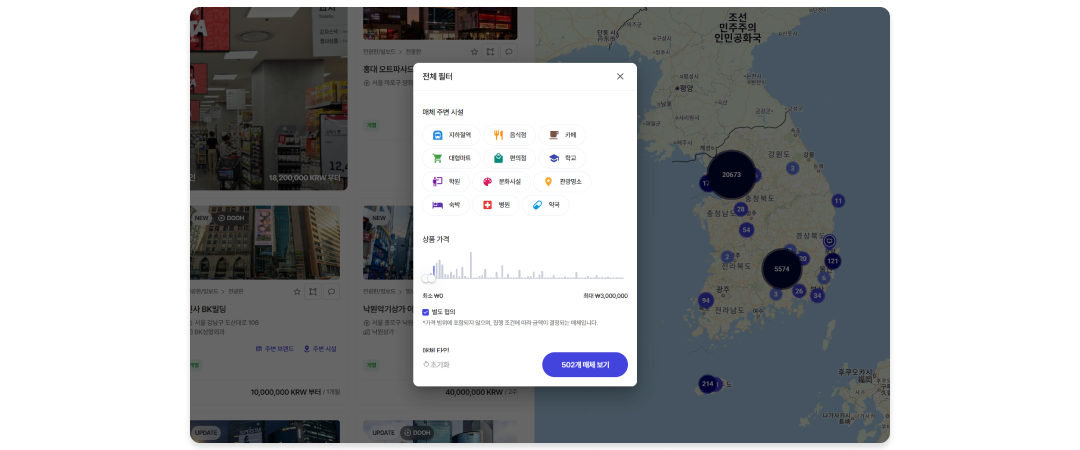Open the convenience store listing photo
Image resolution: width=1080 pixels, height=450 pixels.
click(269, 99)
